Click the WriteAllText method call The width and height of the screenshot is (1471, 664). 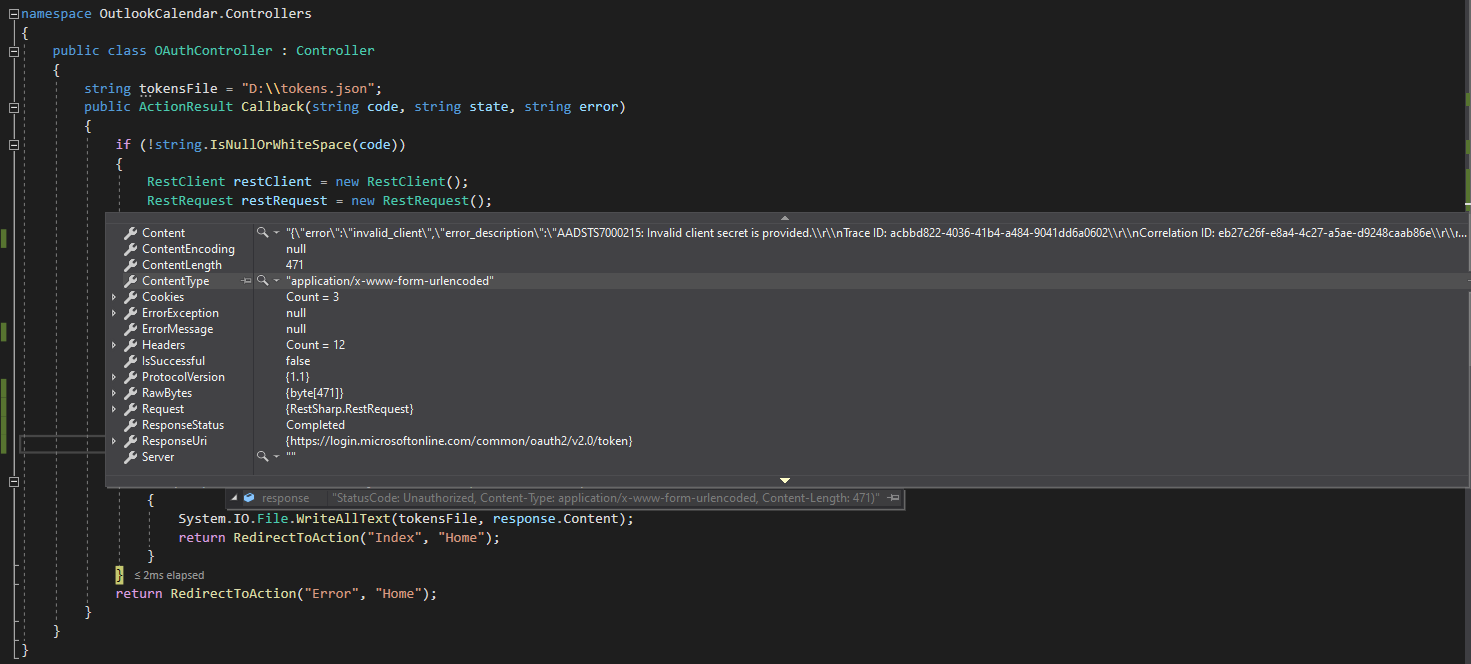pos(342,519)
